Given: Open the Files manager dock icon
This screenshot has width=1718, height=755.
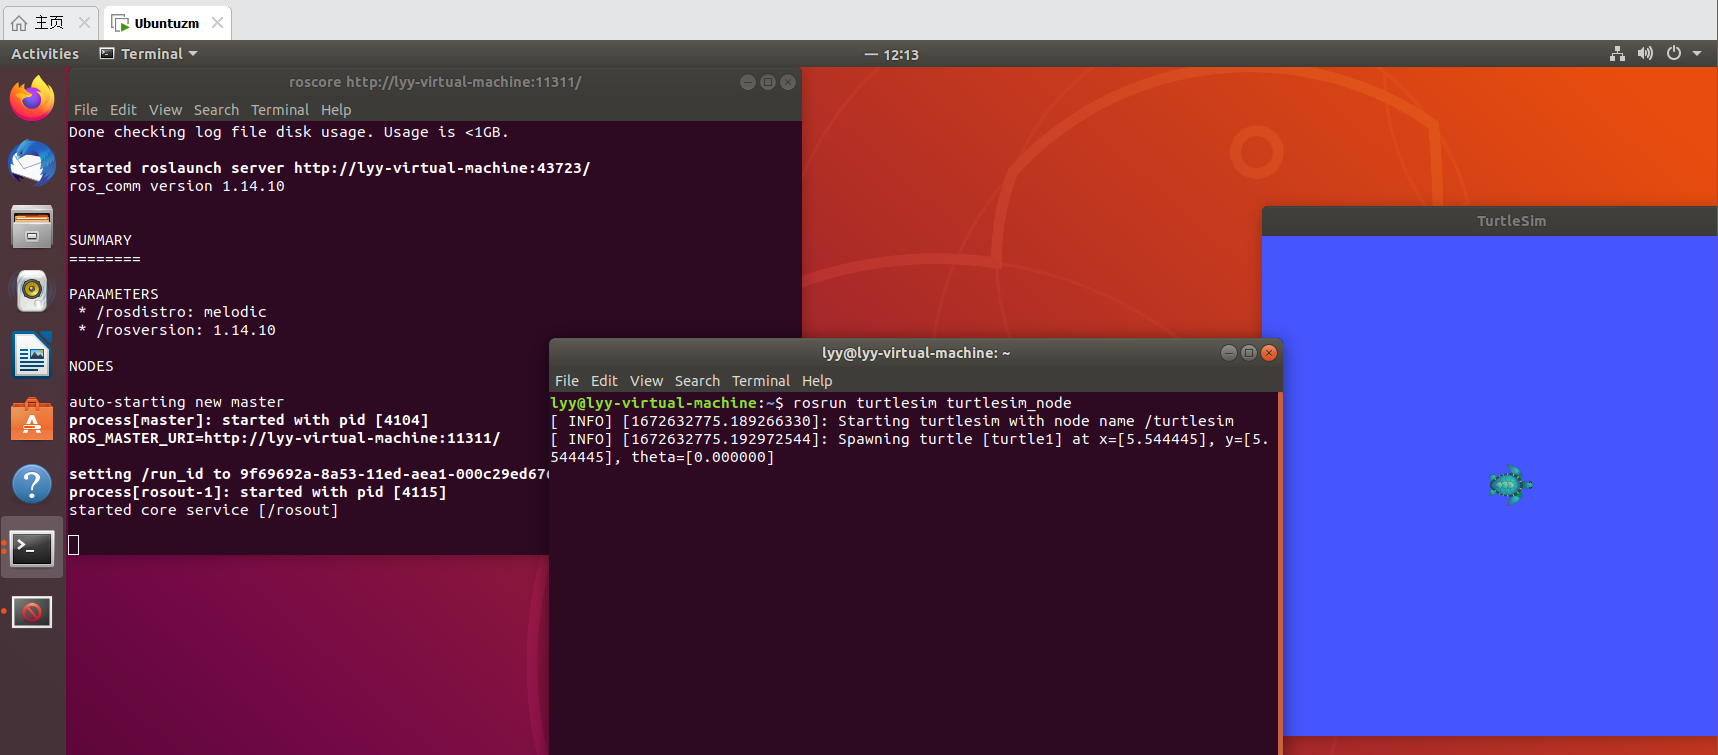Looking at the screenshot, I should coord(32,227).
